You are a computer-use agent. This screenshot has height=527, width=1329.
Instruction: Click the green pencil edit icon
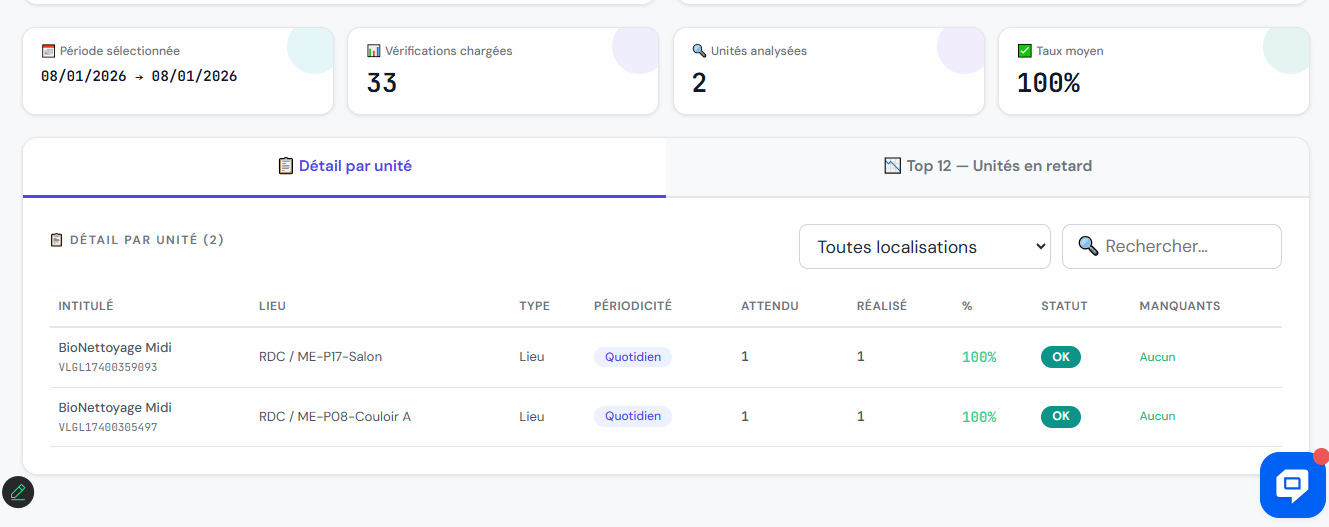tap(18, 492)
